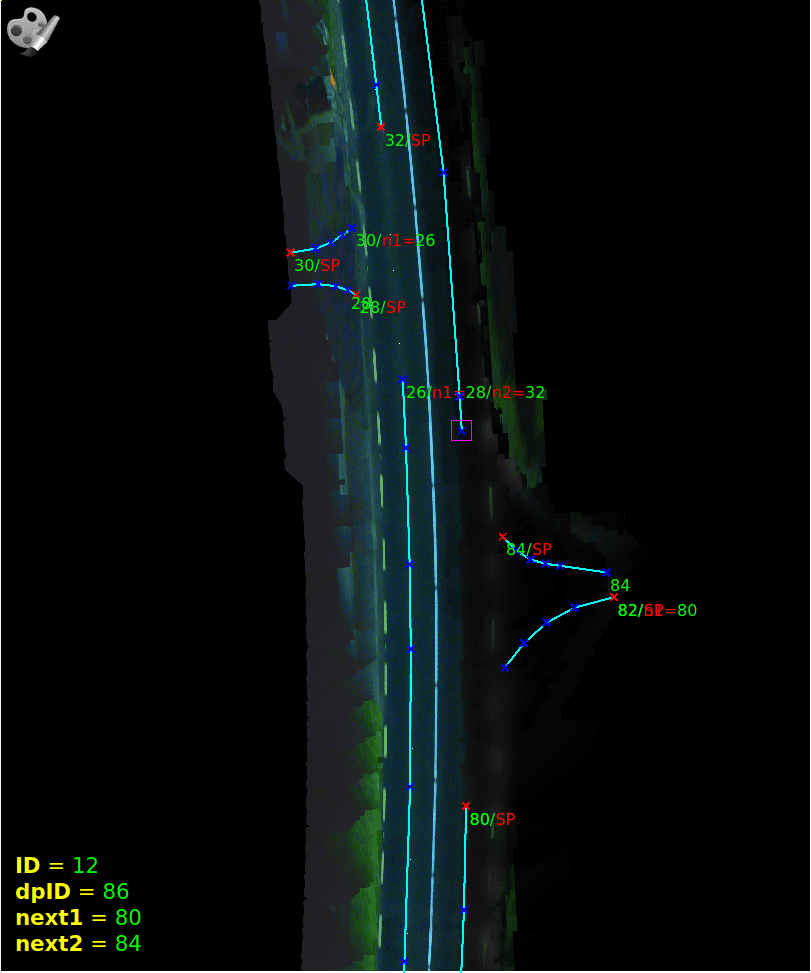Click the blue waypoint beside label 84

click(x=606, y=572)
